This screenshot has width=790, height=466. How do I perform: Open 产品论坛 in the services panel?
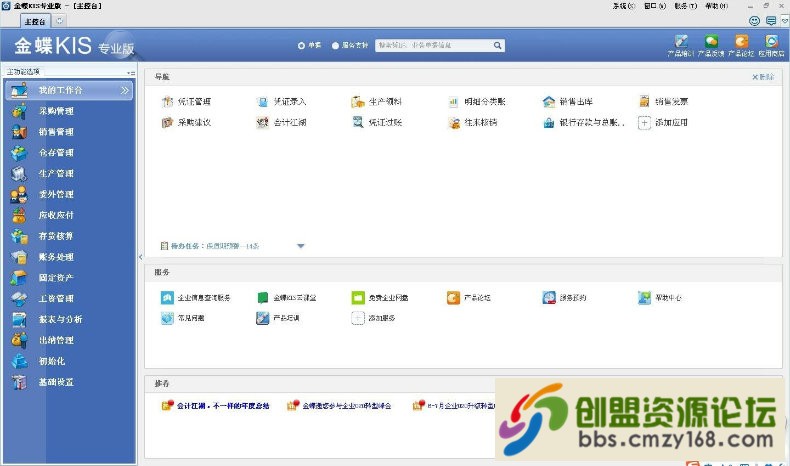point(469,298)
